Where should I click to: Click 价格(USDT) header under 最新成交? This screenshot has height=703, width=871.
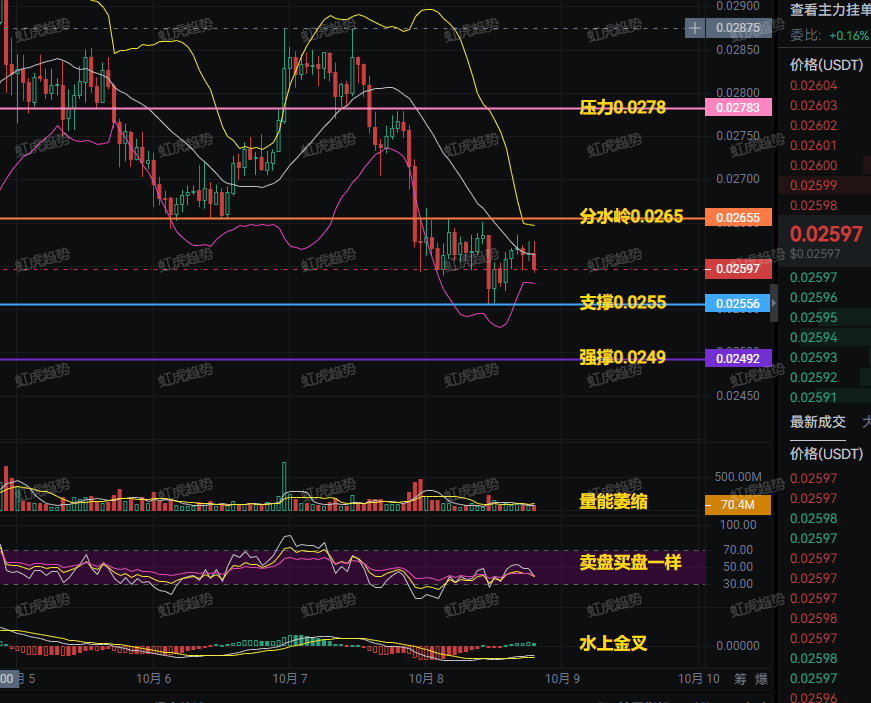click(827, 454)
